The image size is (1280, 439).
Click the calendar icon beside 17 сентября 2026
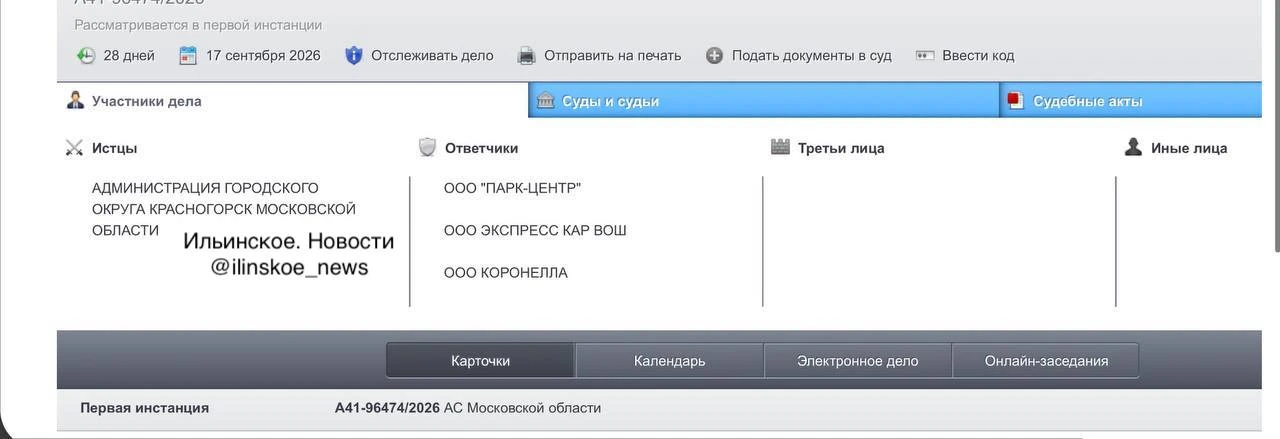click(188, 56)
